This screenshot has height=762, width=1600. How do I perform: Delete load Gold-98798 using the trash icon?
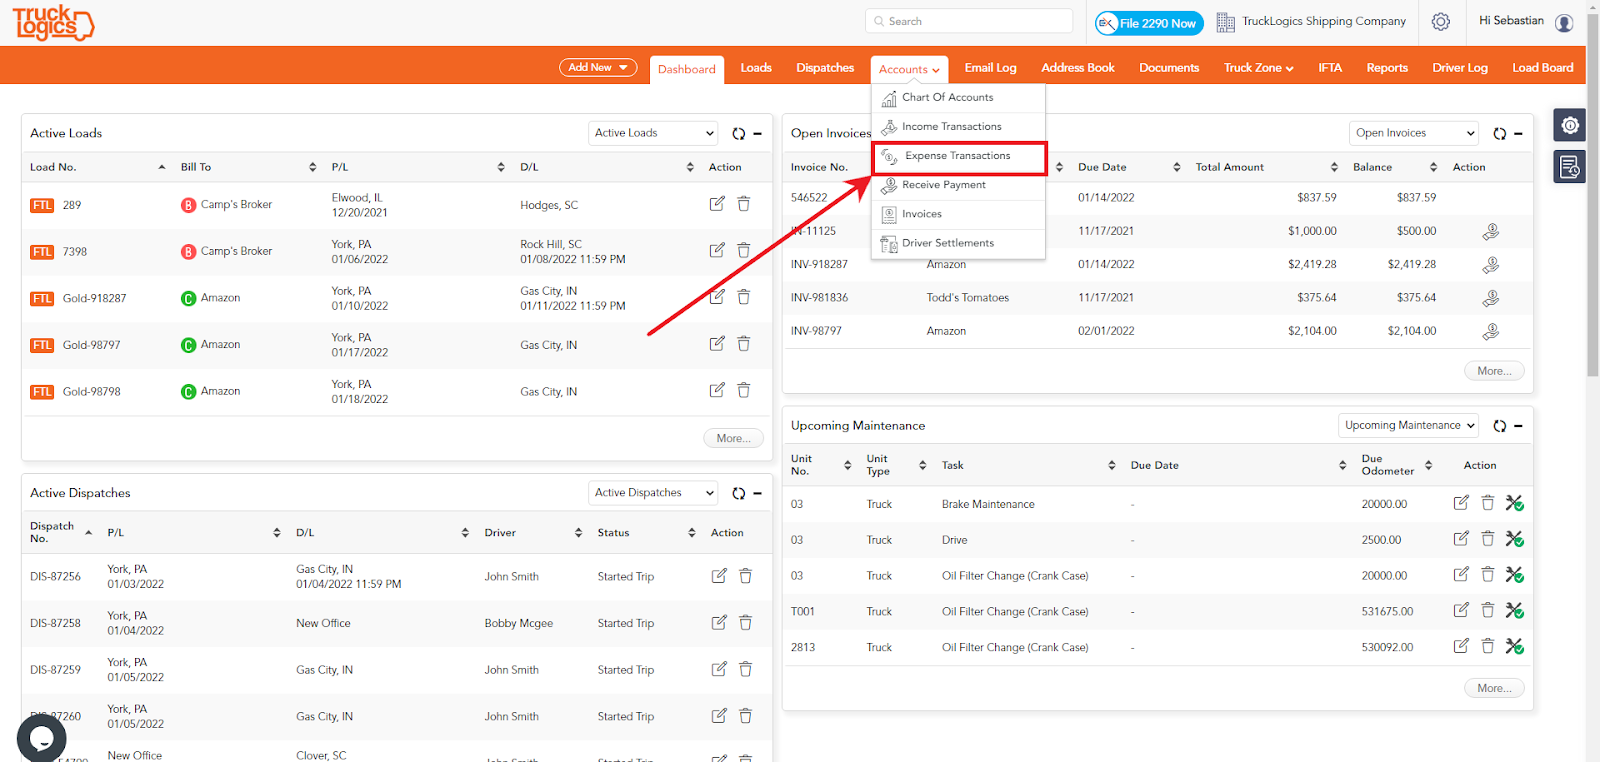click(744, 390)
